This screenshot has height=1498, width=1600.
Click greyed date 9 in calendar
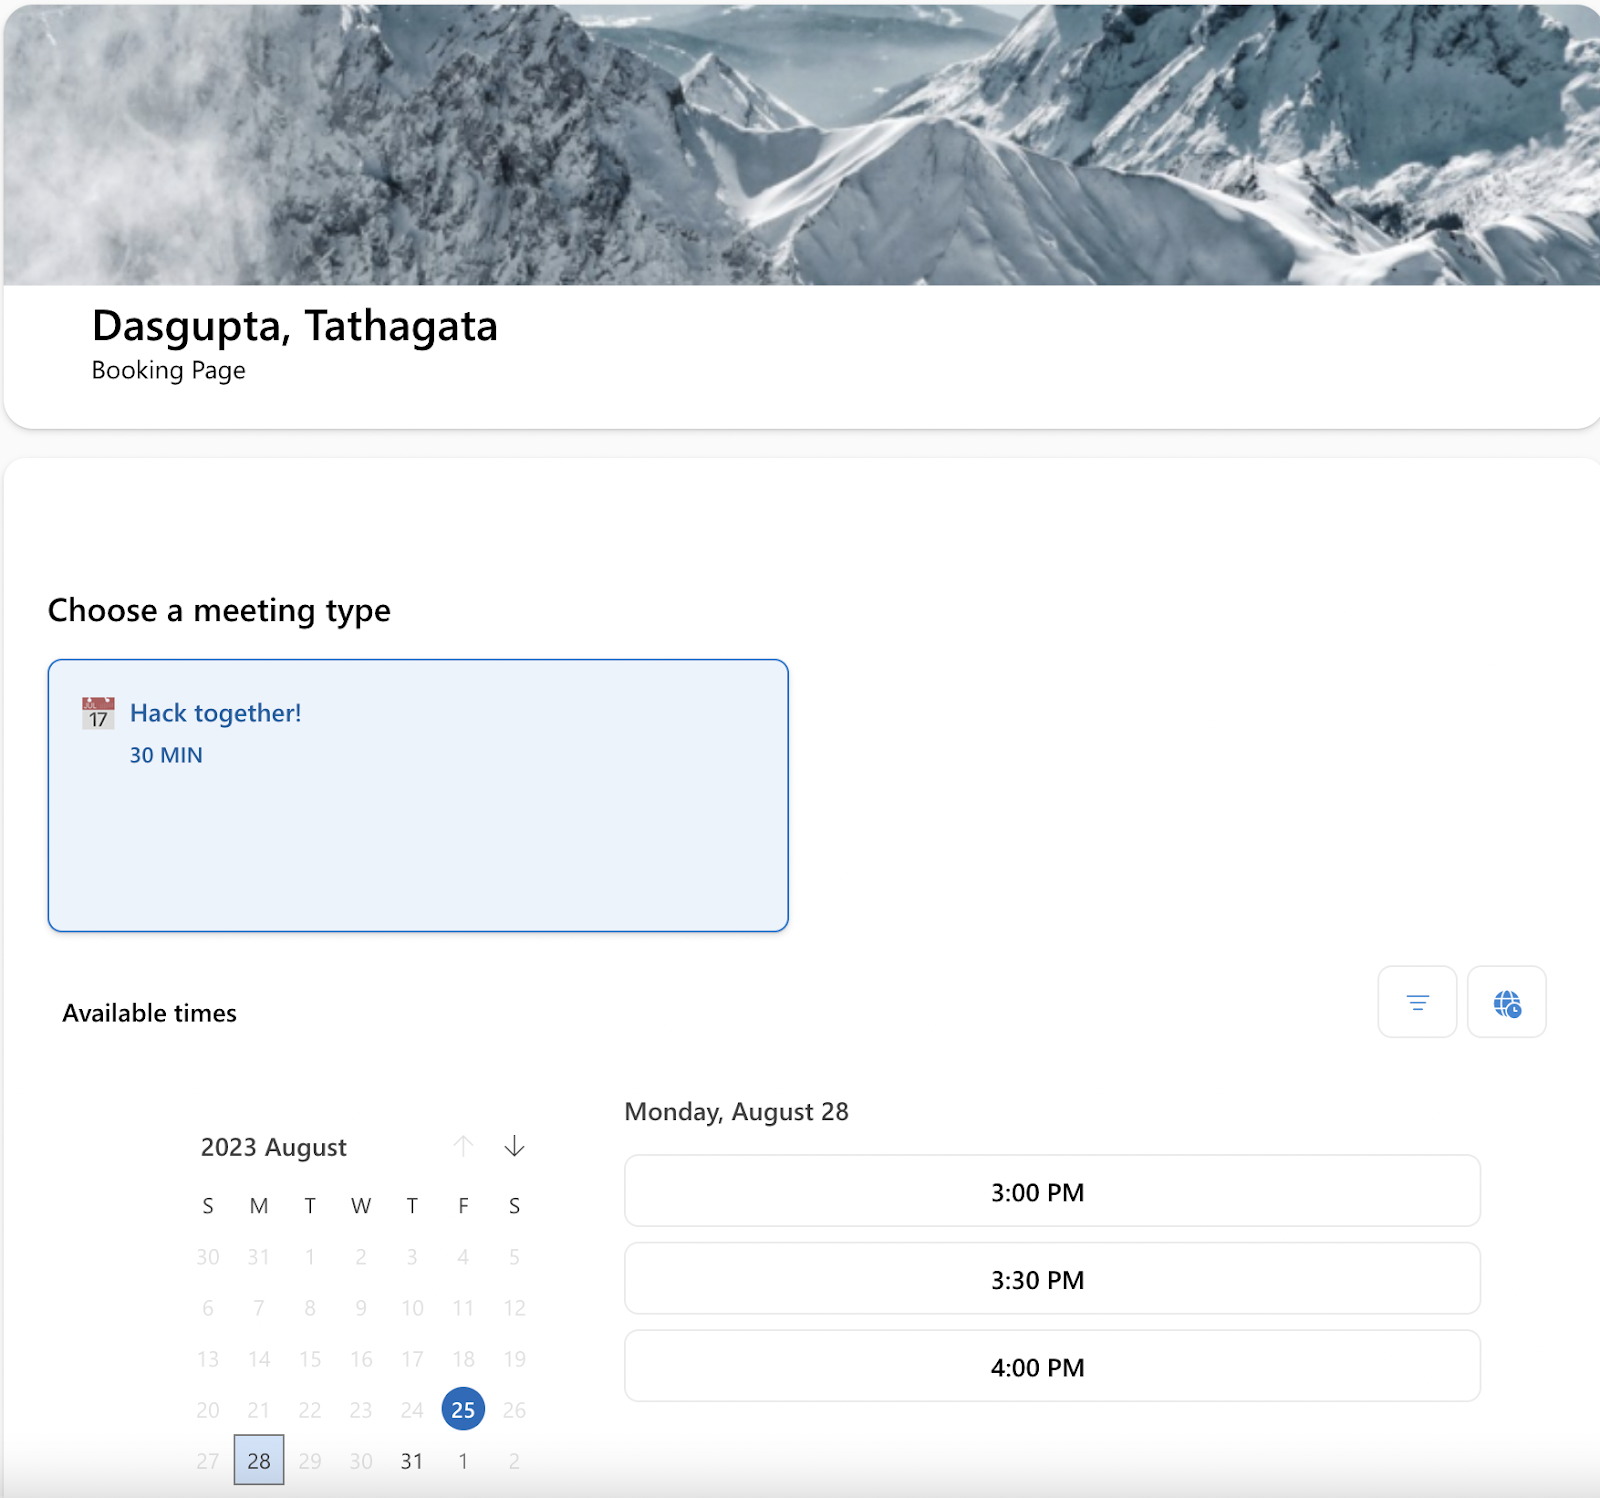361,1308
